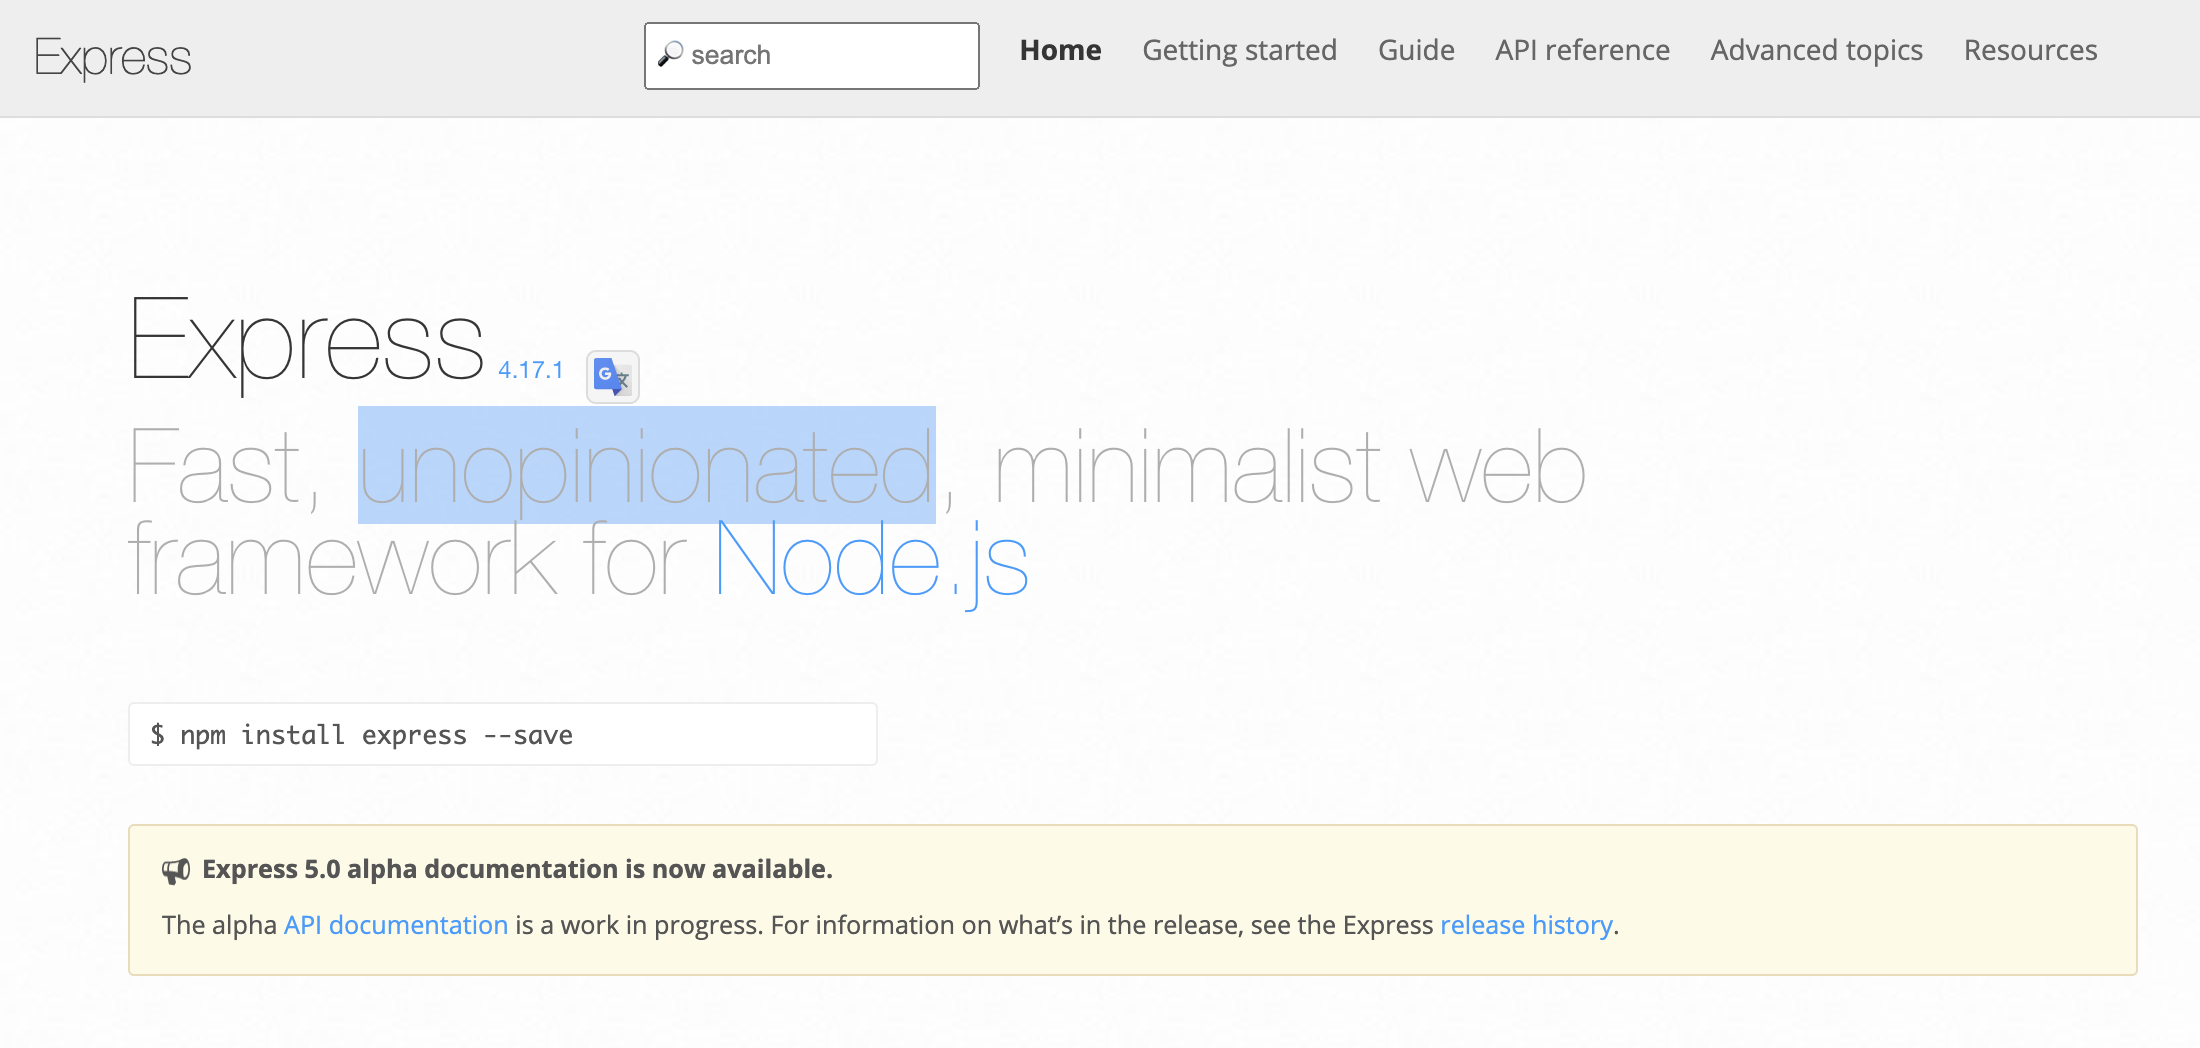
Task: Click the Google Translate popup icon
Action: click(x=612, y=377)
